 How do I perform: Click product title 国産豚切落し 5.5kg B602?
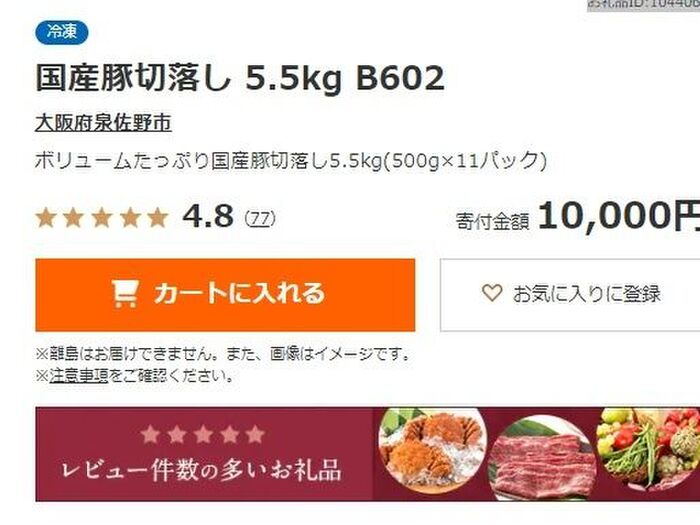tap(240, 78)
